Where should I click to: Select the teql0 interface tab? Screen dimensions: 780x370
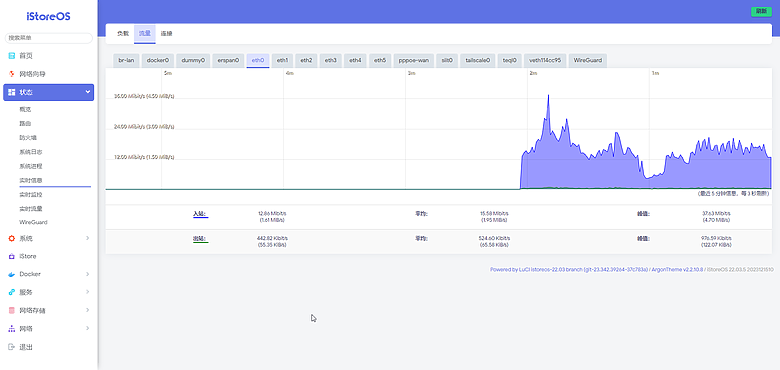[x=510, y=60]
